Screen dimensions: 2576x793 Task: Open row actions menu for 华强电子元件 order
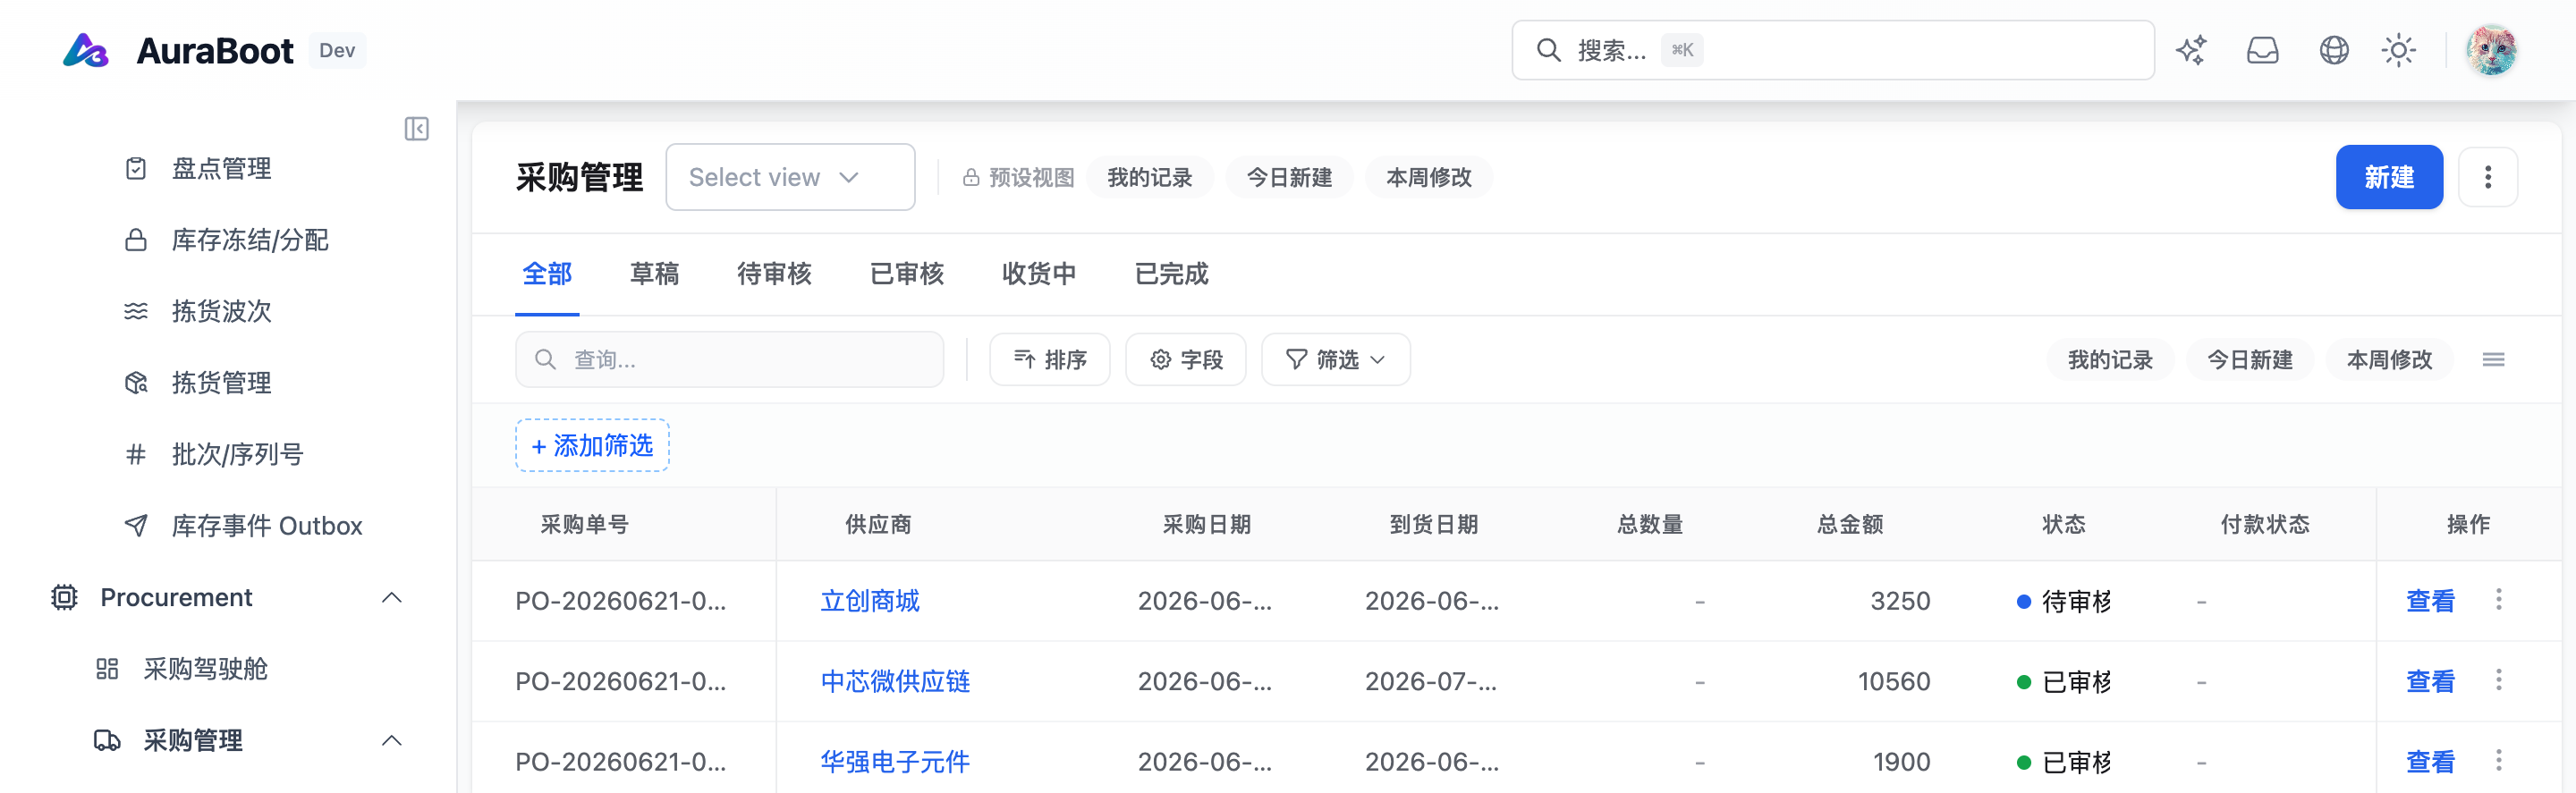point(2499,761)
